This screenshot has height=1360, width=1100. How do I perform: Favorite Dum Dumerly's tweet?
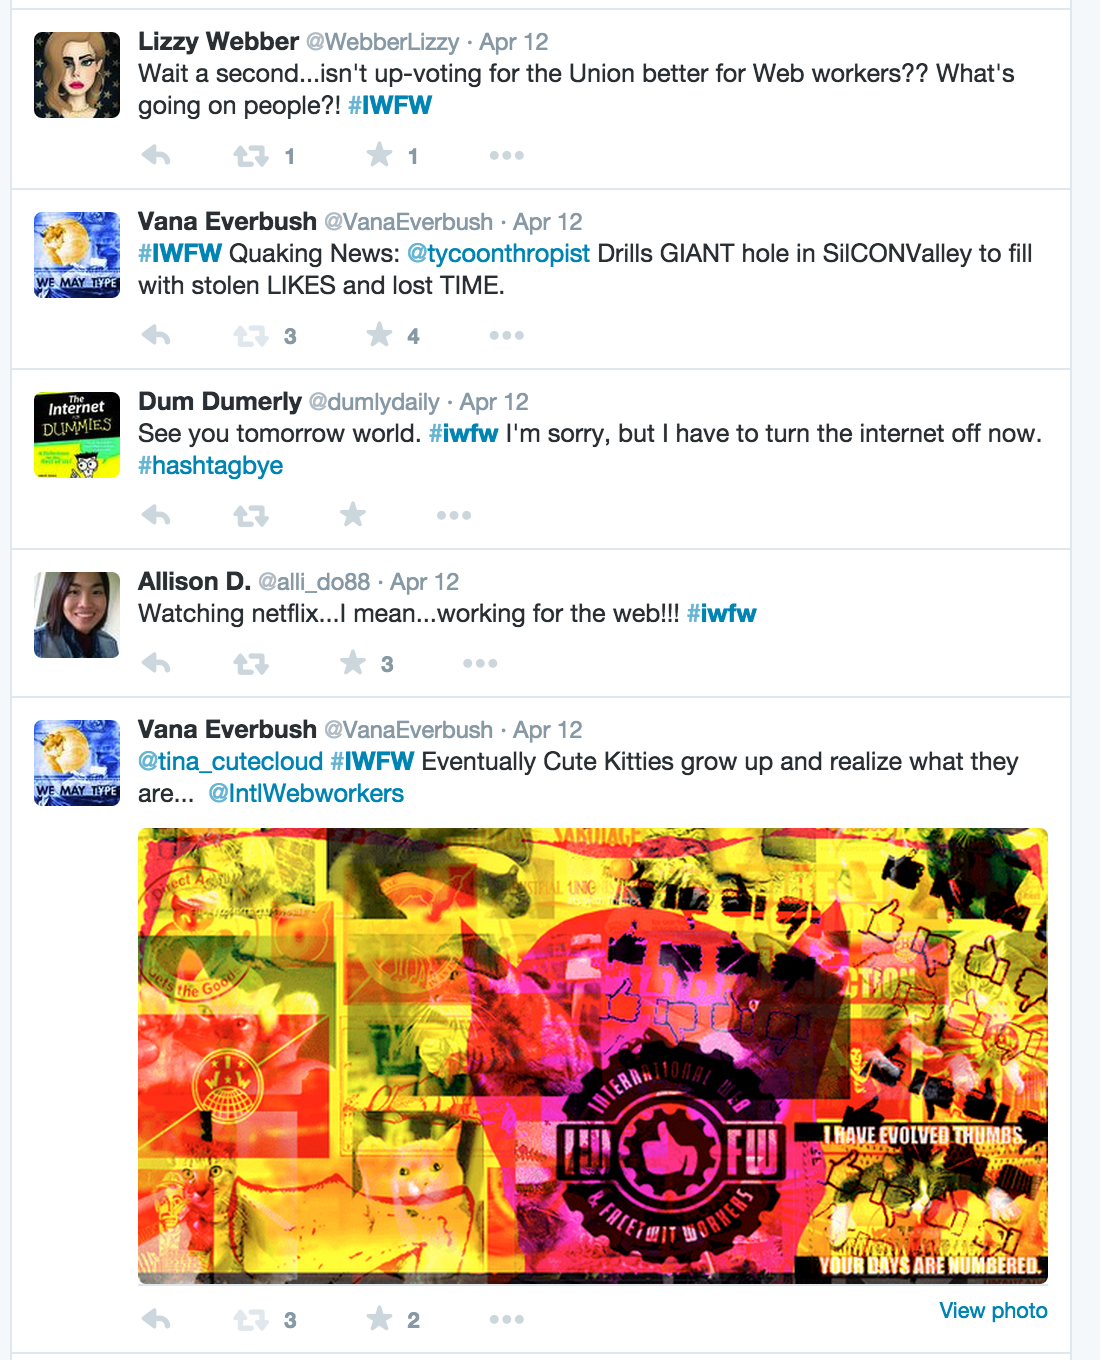[353, 514]
